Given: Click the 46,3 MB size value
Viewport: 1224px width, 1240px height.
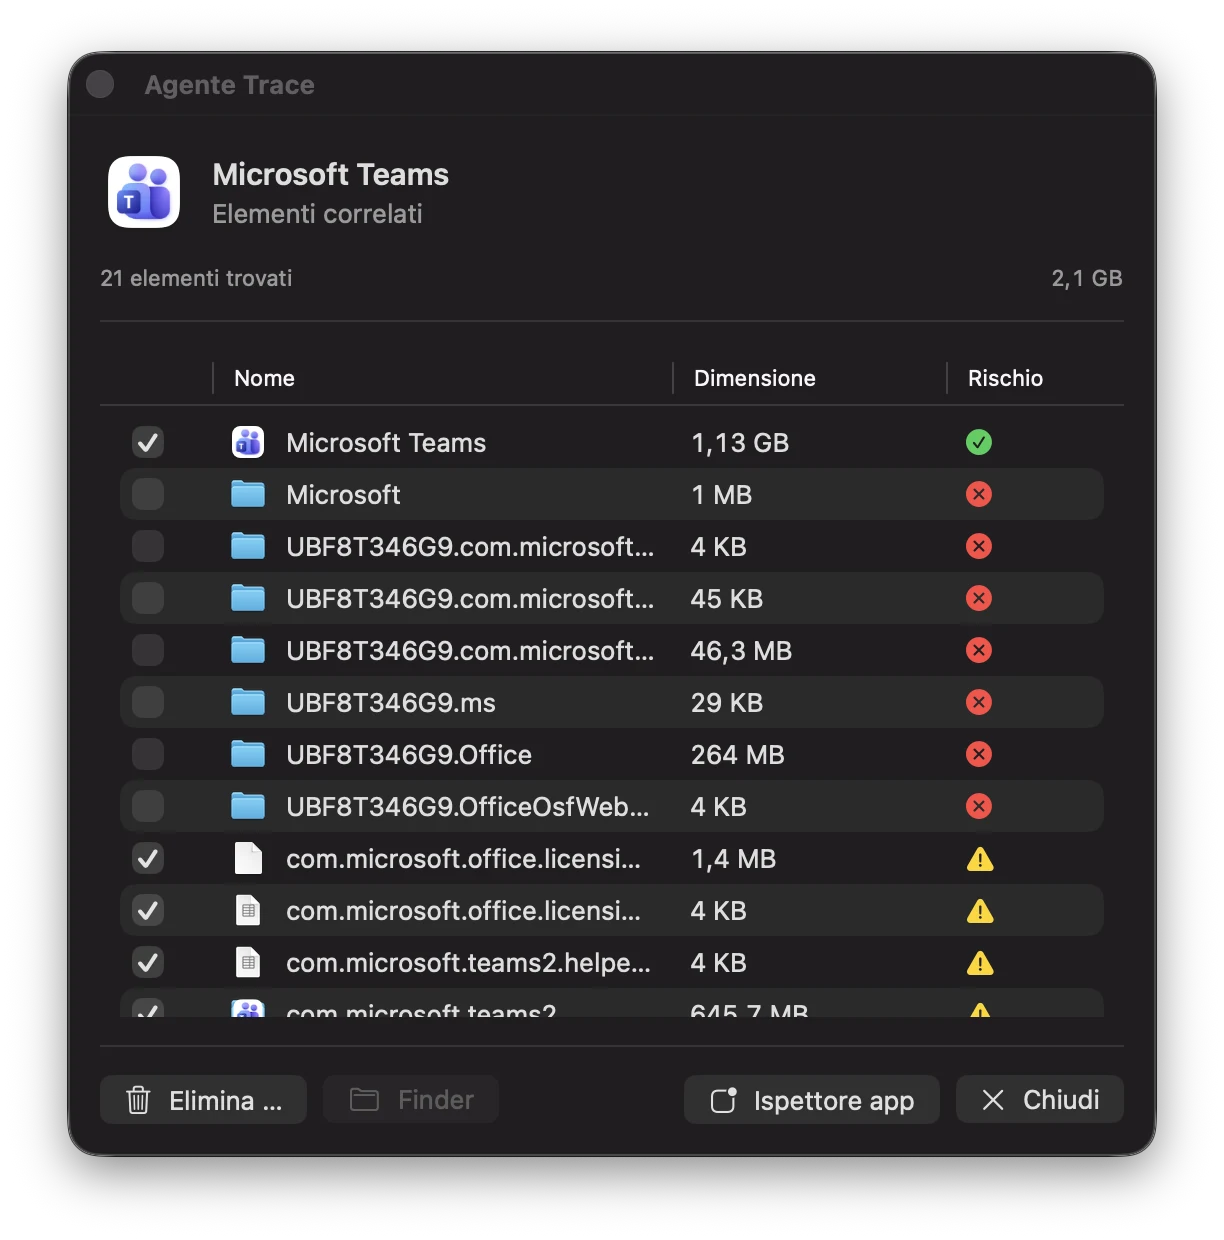Looking at the screenshot, I should 741,651.
